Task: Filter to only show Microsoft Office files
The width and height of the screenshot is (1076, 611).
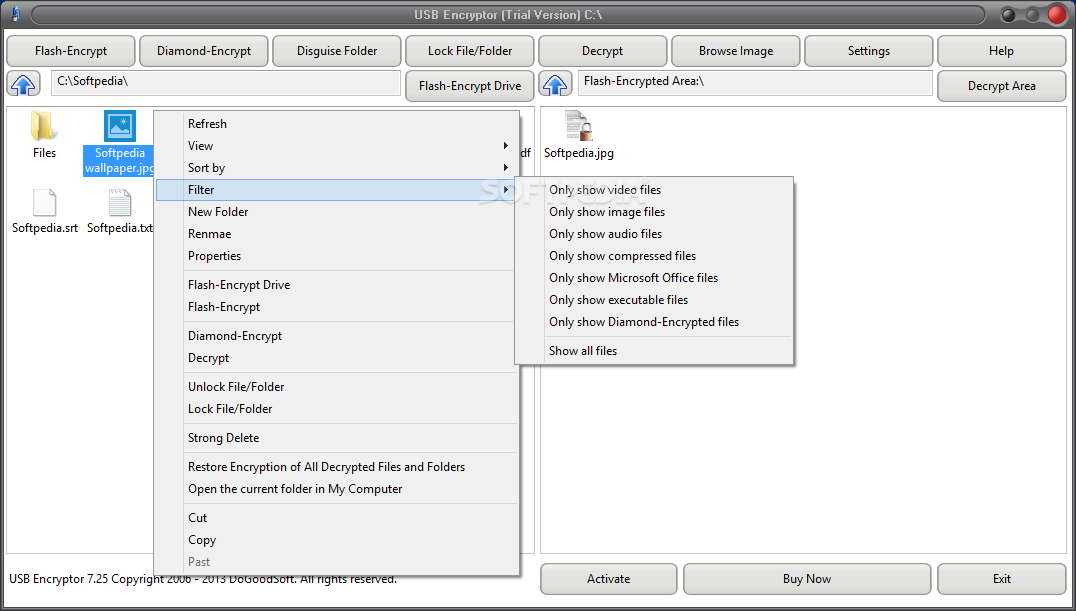Action: tap(654, 277)
